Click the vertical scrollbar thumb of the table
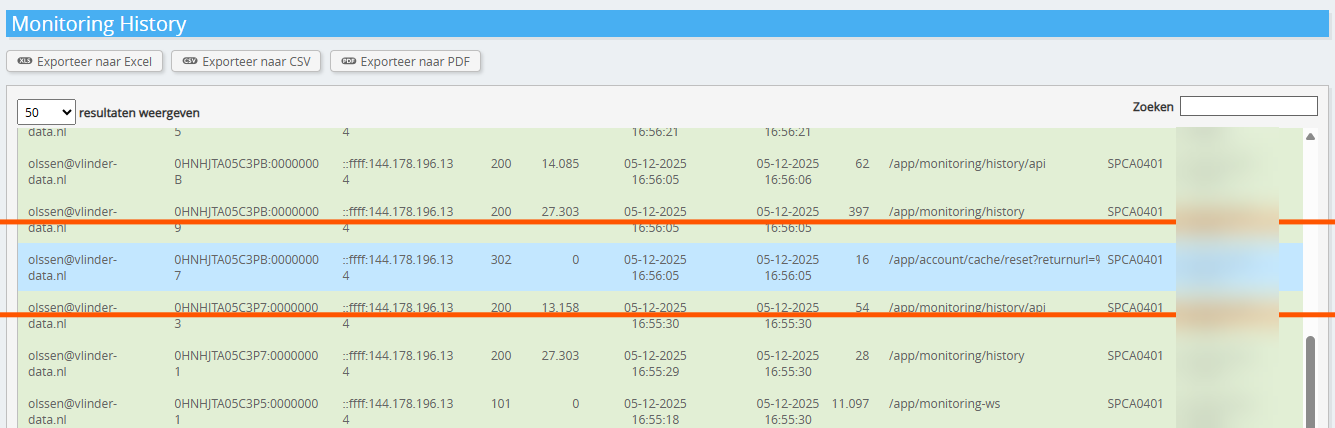This screenshot has height=428, width=1335. (x=1310, y=381)
